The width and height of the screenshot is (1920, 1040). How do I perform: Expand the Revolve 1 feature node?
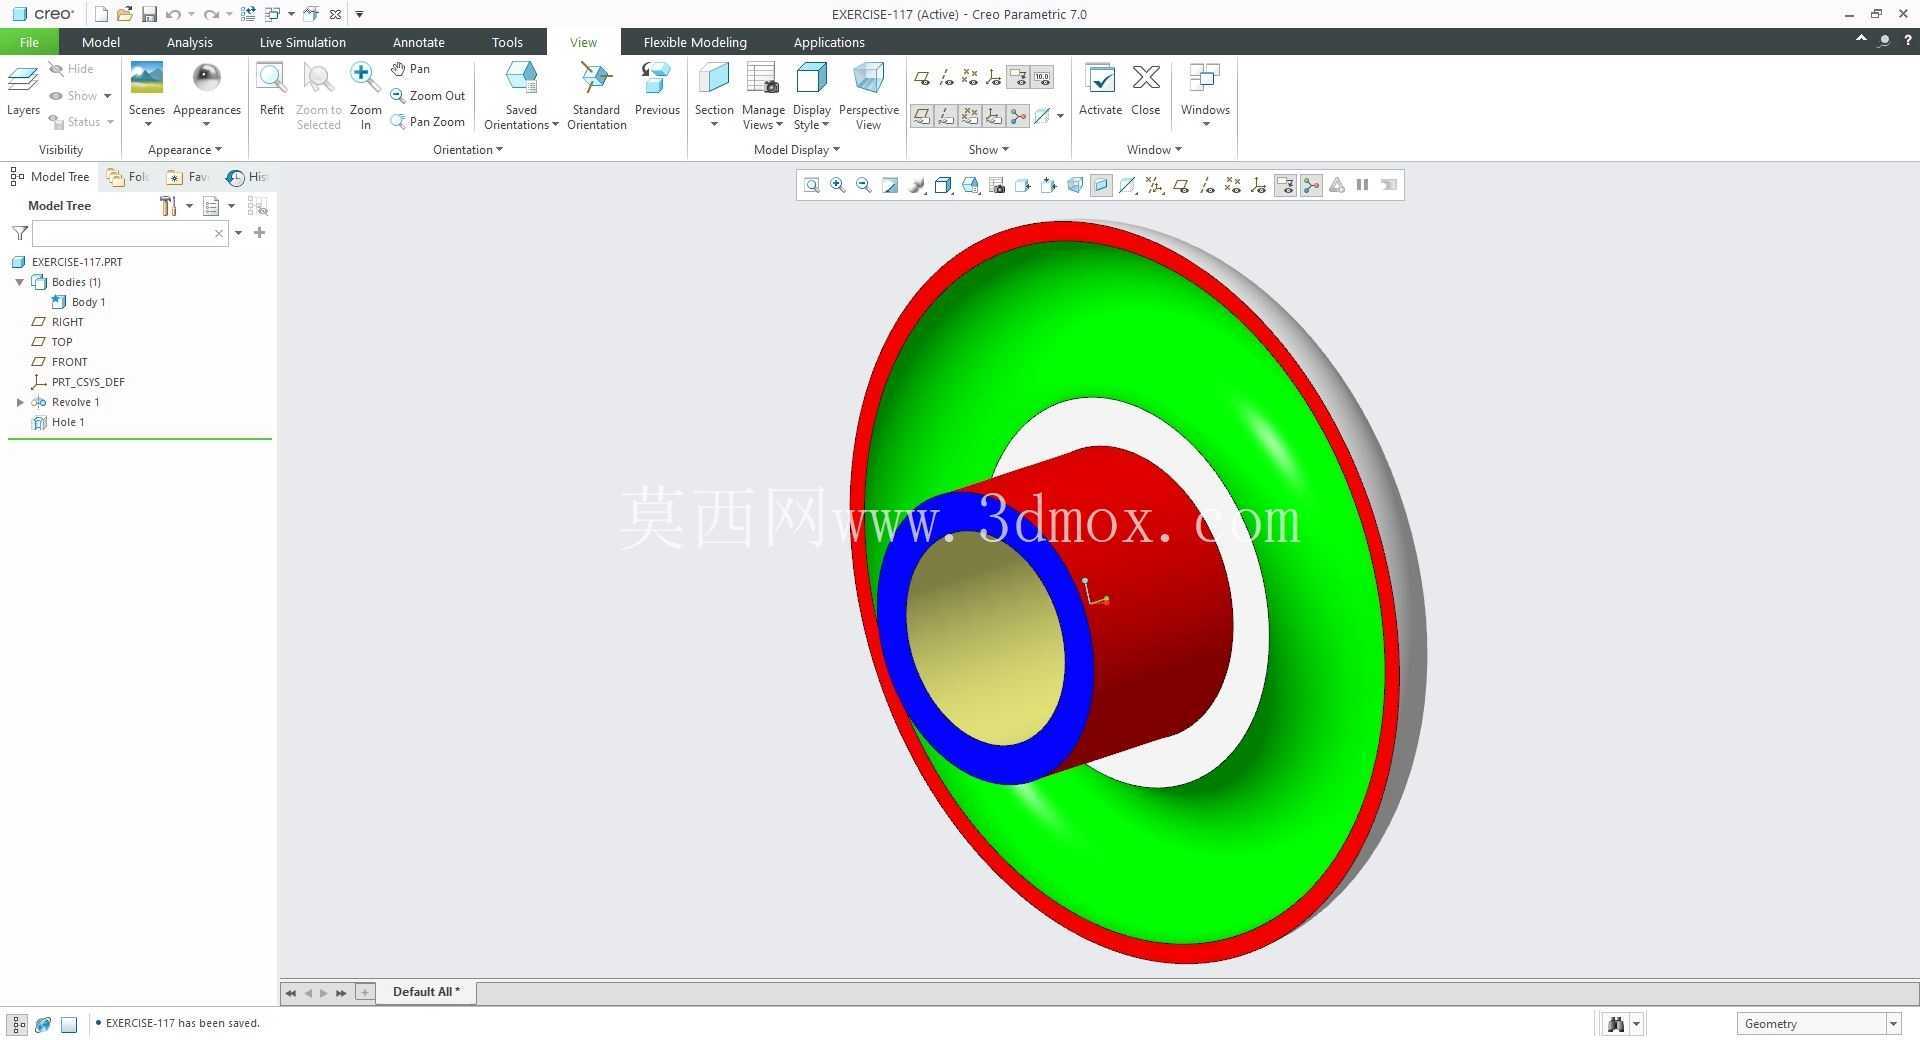tap(20, 402)
